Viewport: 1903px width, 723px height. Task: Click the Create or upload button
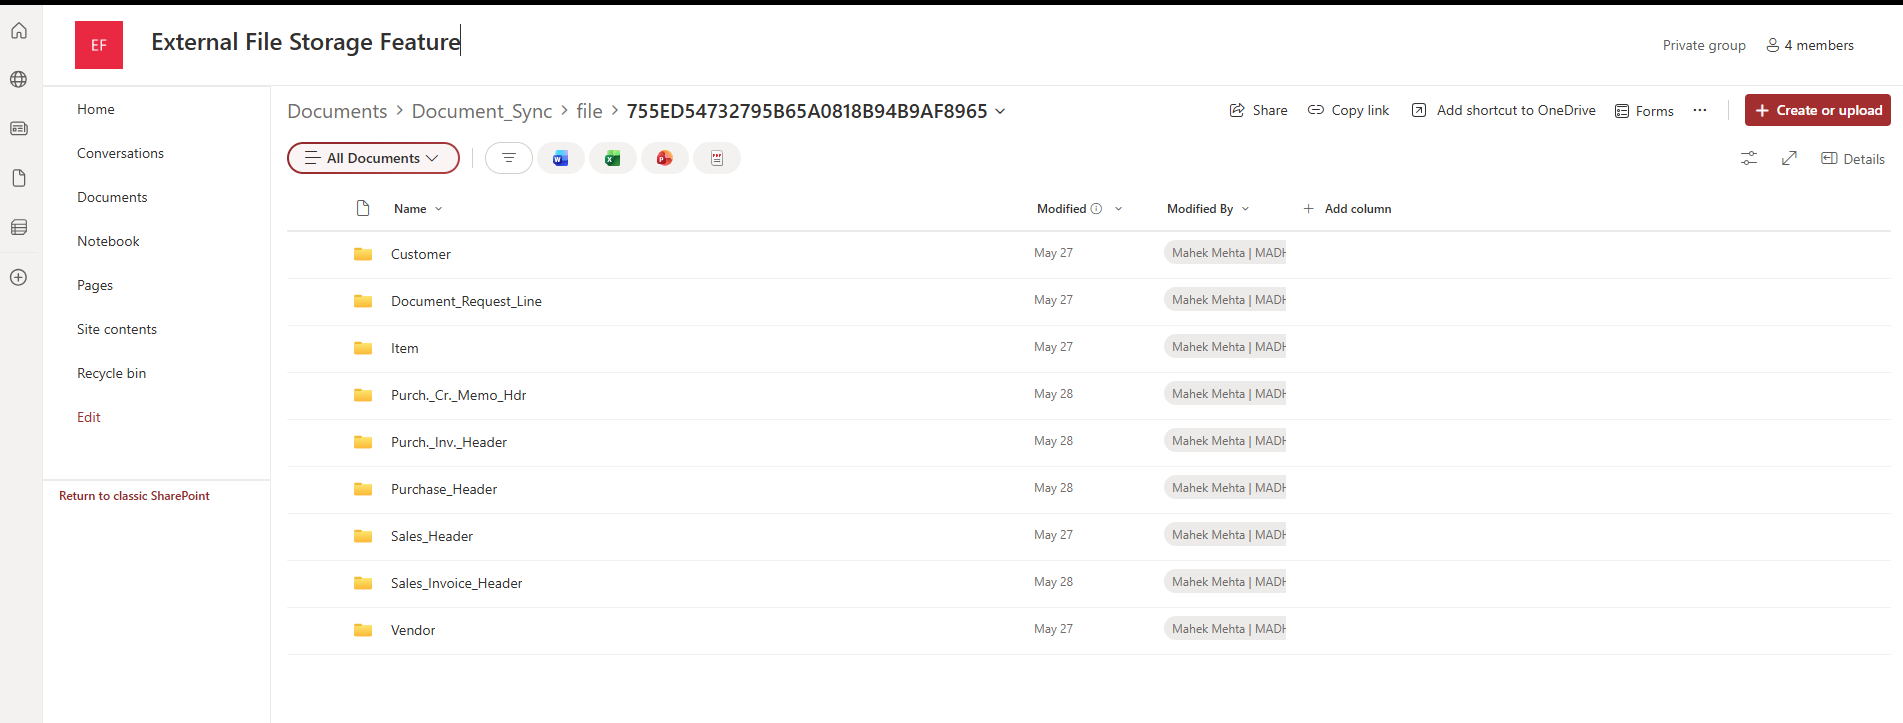point(1817,110)
